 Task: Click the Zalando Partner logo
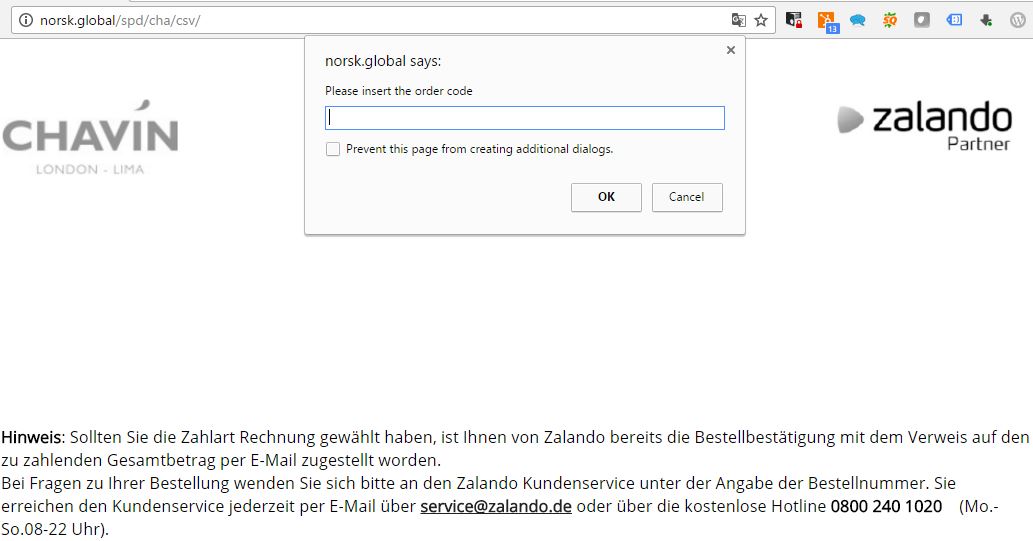(x=924, y=125)
